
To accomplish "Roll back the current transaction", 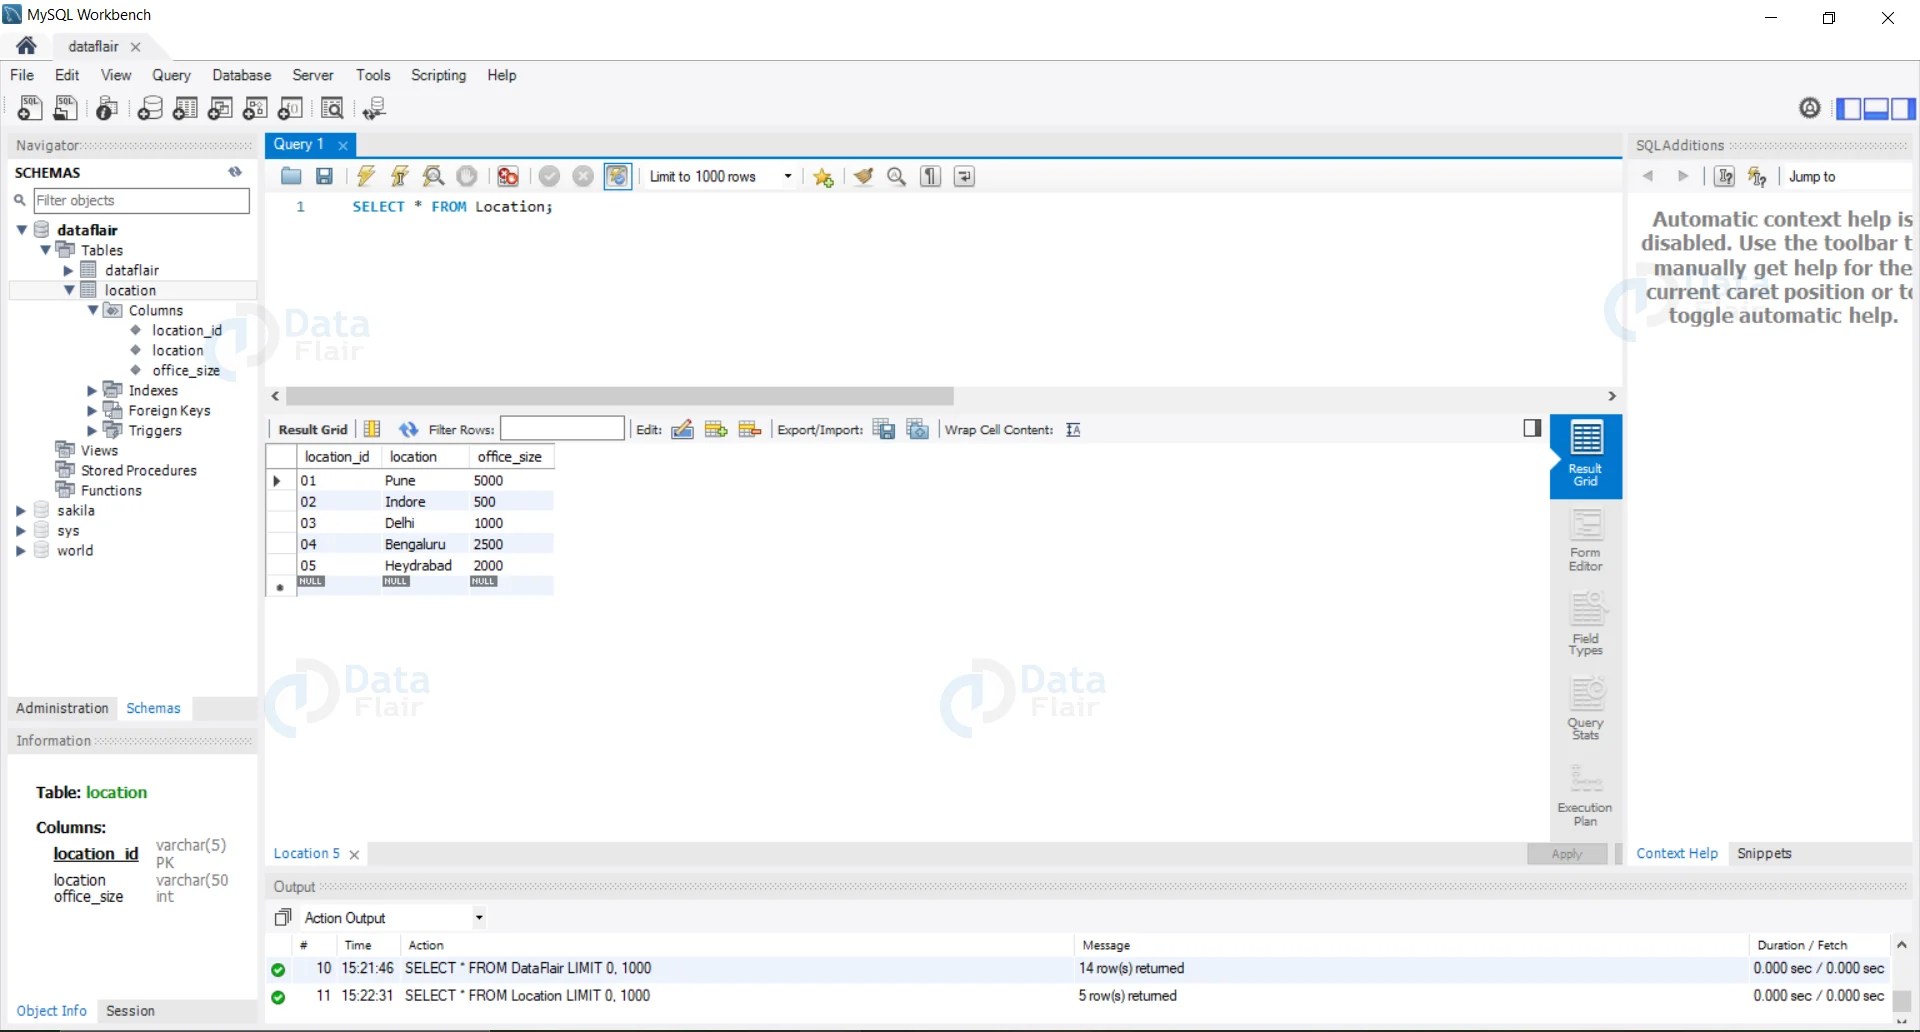I will pyautogui.click(x=583, y=177).
